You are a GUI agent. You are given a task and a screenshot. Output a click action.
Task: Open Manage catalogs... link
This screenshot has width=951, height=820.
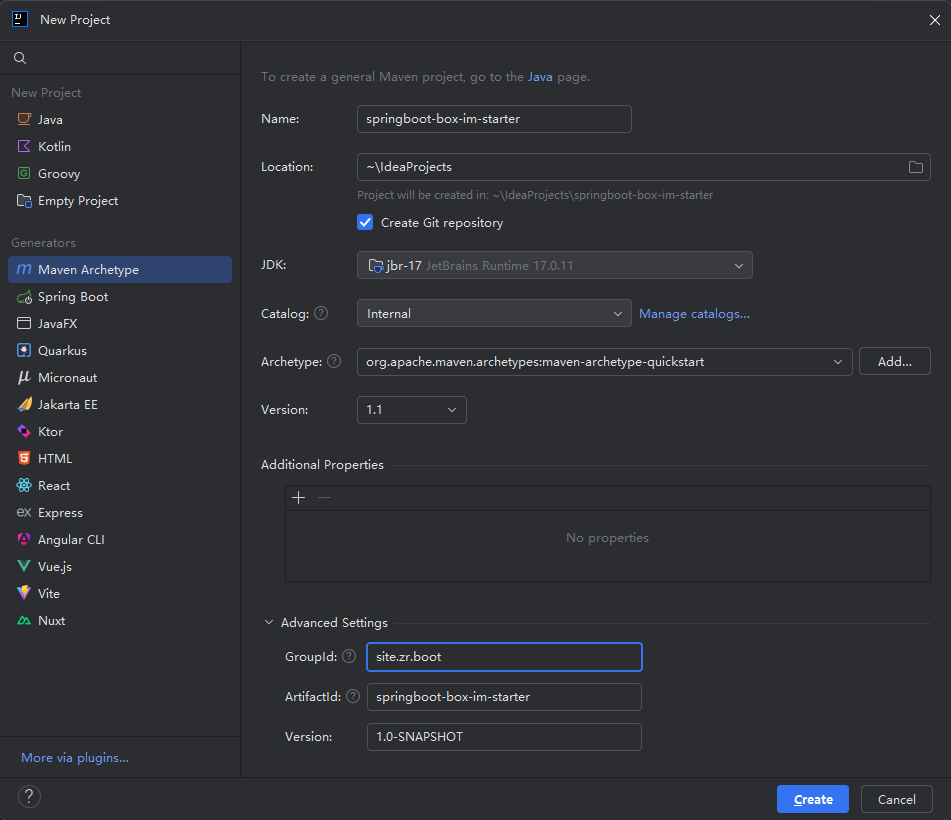click(x=694, y=314)
